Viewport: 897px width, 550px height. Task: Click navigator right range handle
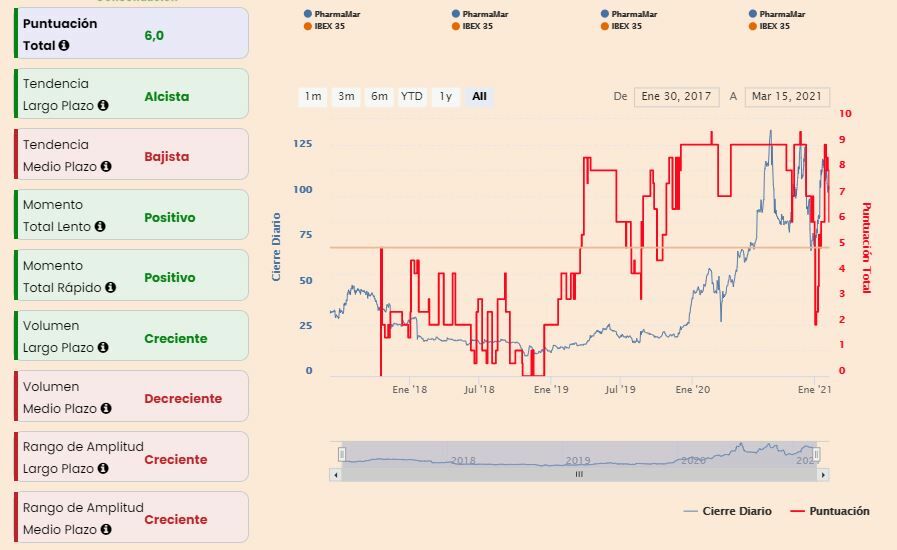coord(816,454)
